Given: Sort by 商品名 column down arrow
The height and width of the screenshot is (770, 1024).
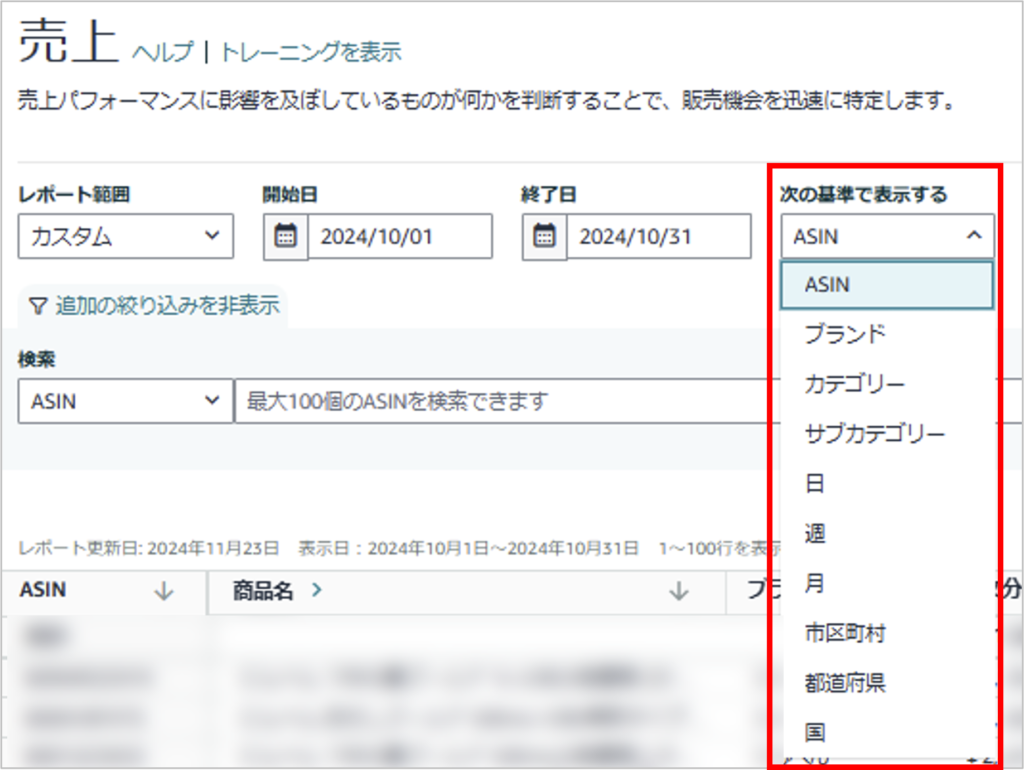Looking at the screenshot, I should 679,591.
